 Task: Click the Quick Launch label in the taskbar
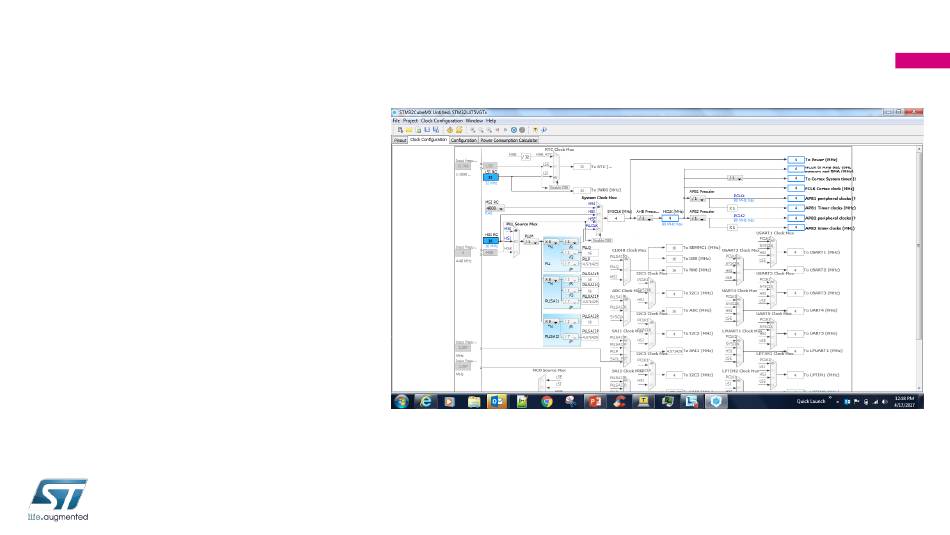pos(811,401)
